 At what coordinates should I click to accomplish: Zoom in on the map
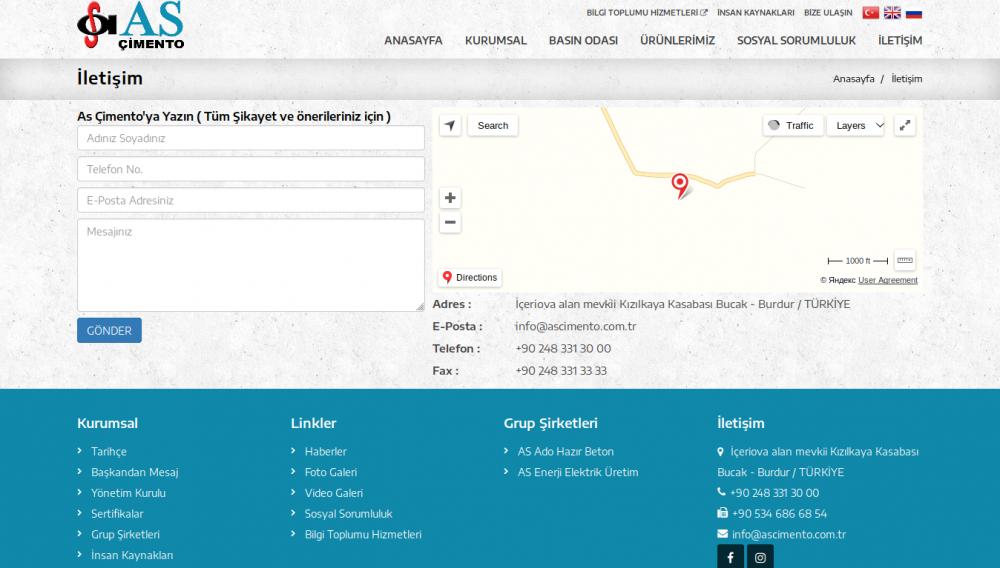coord(450,198)
